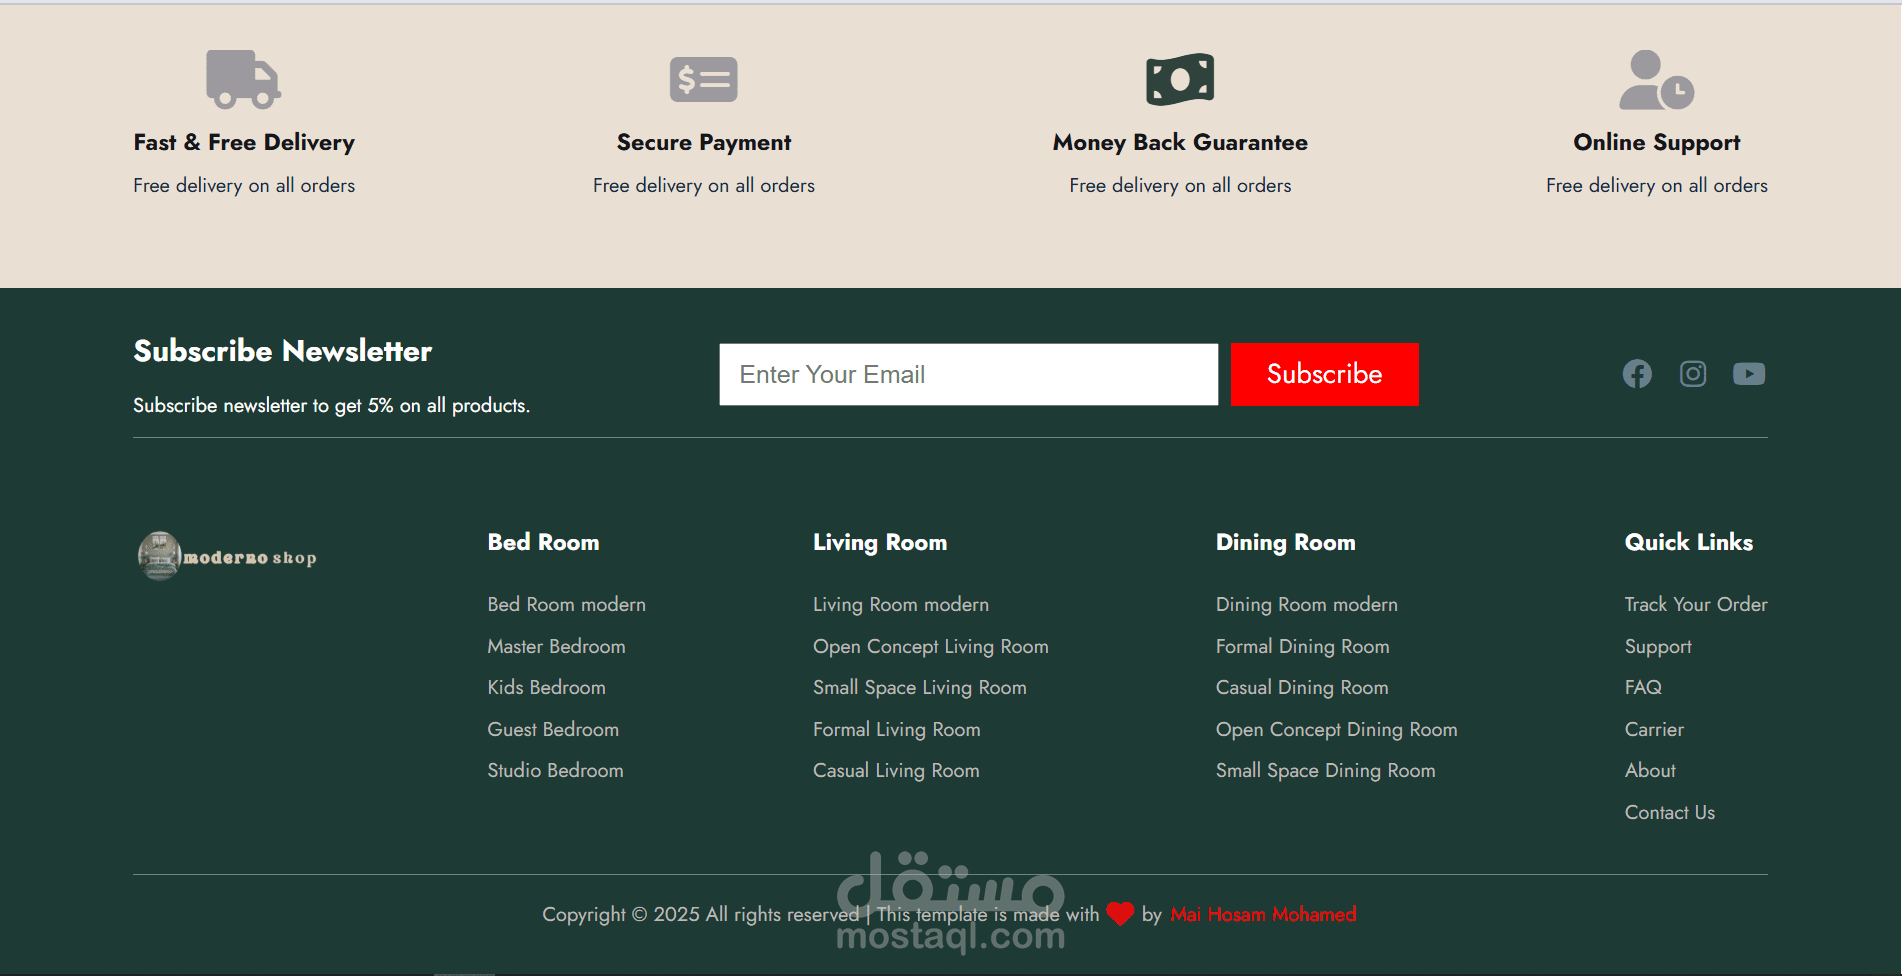Click the Secure Payment dollar card icon
1902x976 pixels.
point(704,79)
